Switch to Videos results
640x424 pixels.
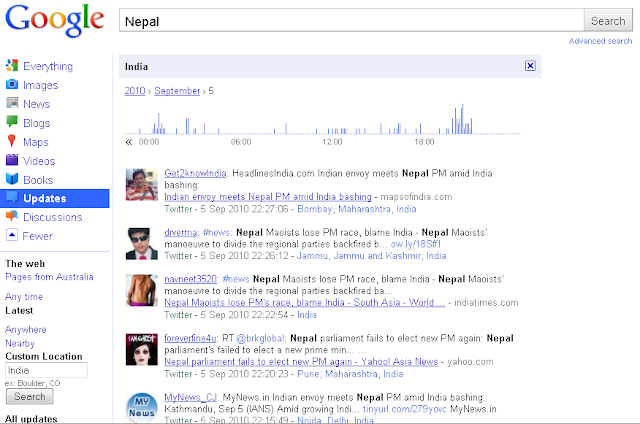[39, 161]
